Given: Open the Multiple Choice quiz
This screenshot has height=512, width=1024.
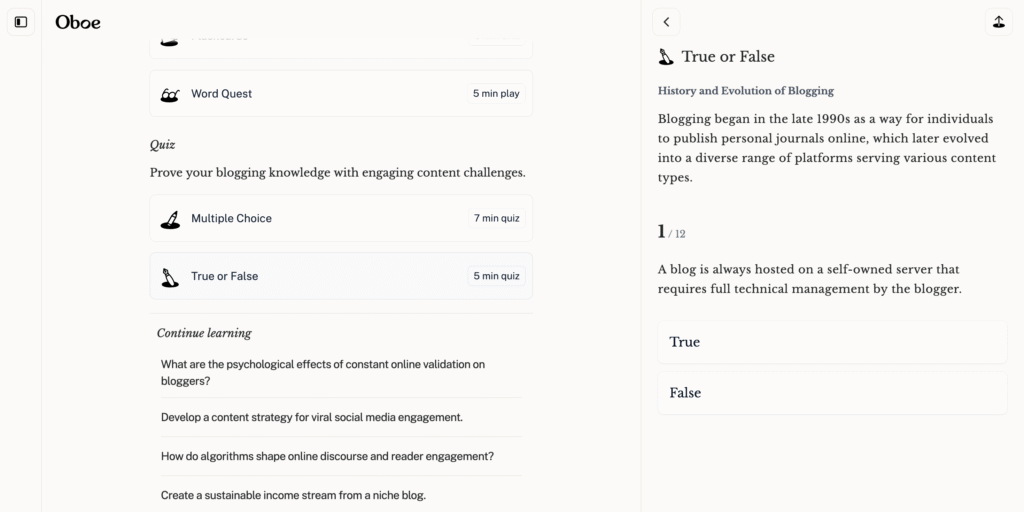Looking at the screenshot, I should [341, 218].
